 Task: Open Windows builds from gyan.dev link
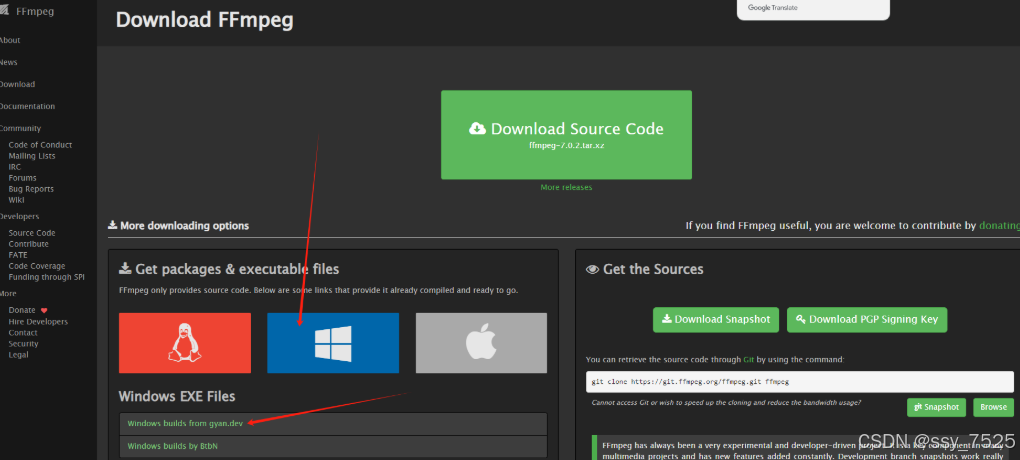pos(185,424)
